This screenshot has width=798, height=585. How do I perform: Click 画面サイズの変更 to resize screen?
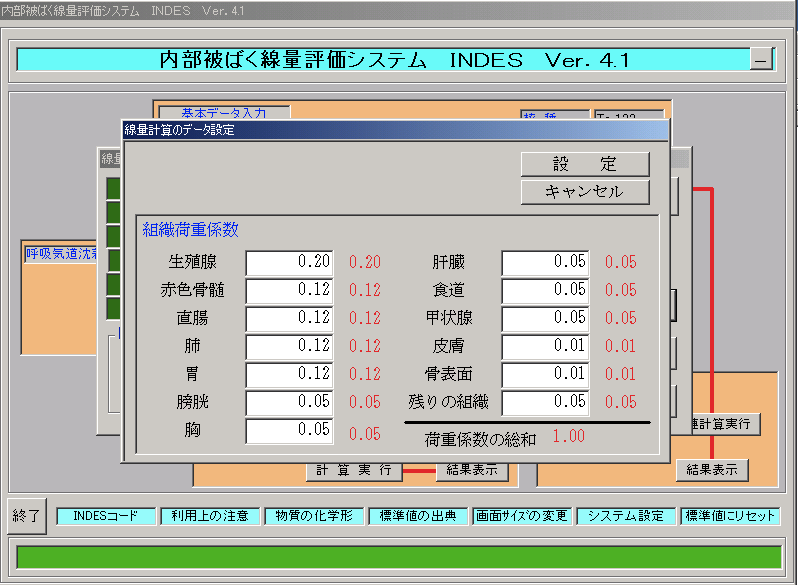pyautogui.click(x=522, y=516)
